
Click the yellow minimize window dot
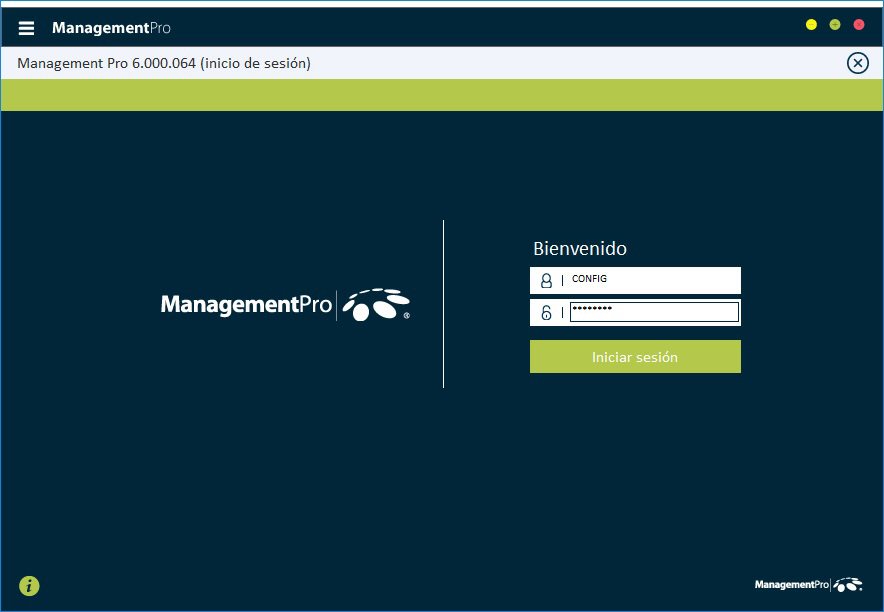pos(811,25)
